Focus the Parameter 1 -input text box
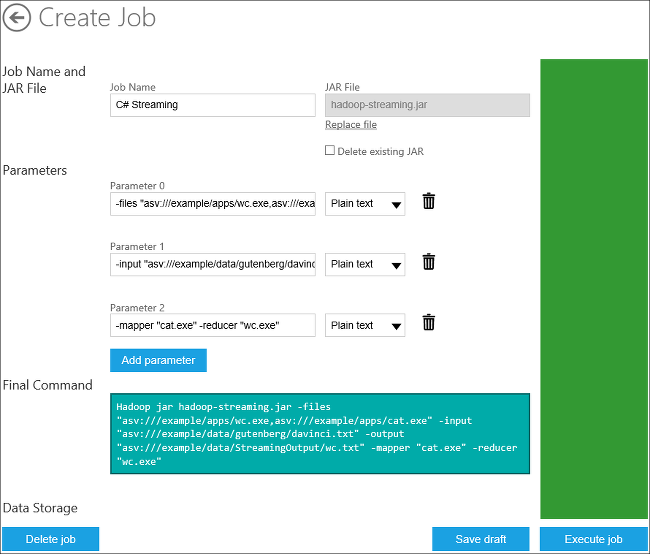The width and height of the screenshot is (650, 554). [213, 264]
